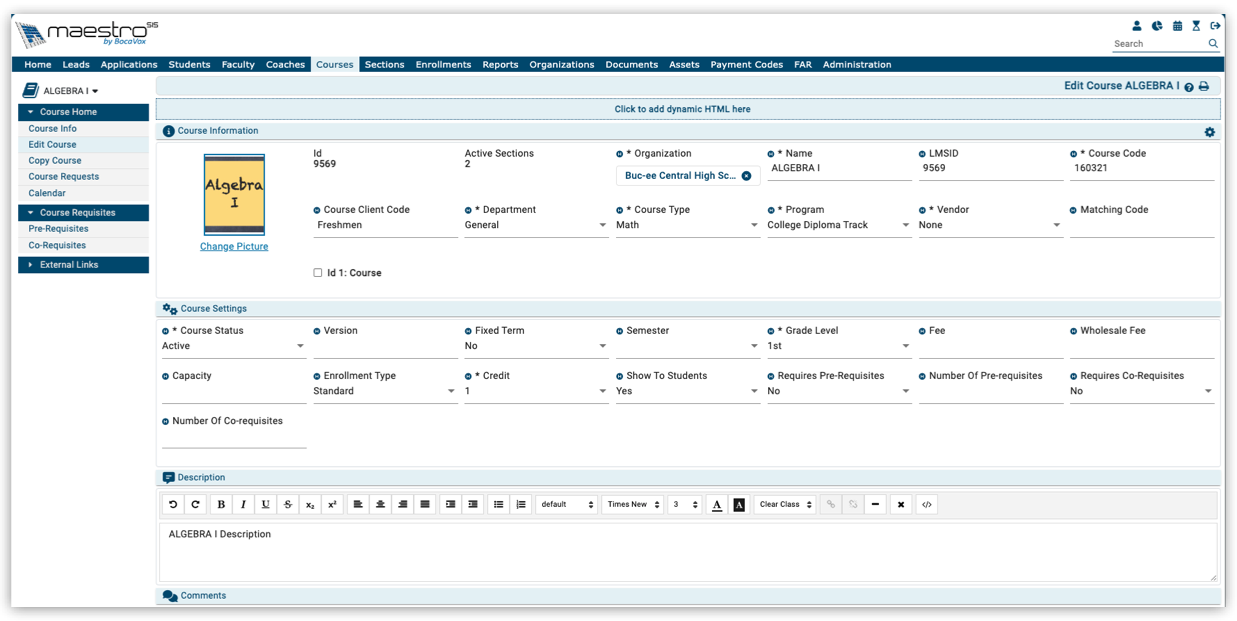Open the Course Information gear settings icon
This screenshot has width=1237, height=621.
point(1209,132)
